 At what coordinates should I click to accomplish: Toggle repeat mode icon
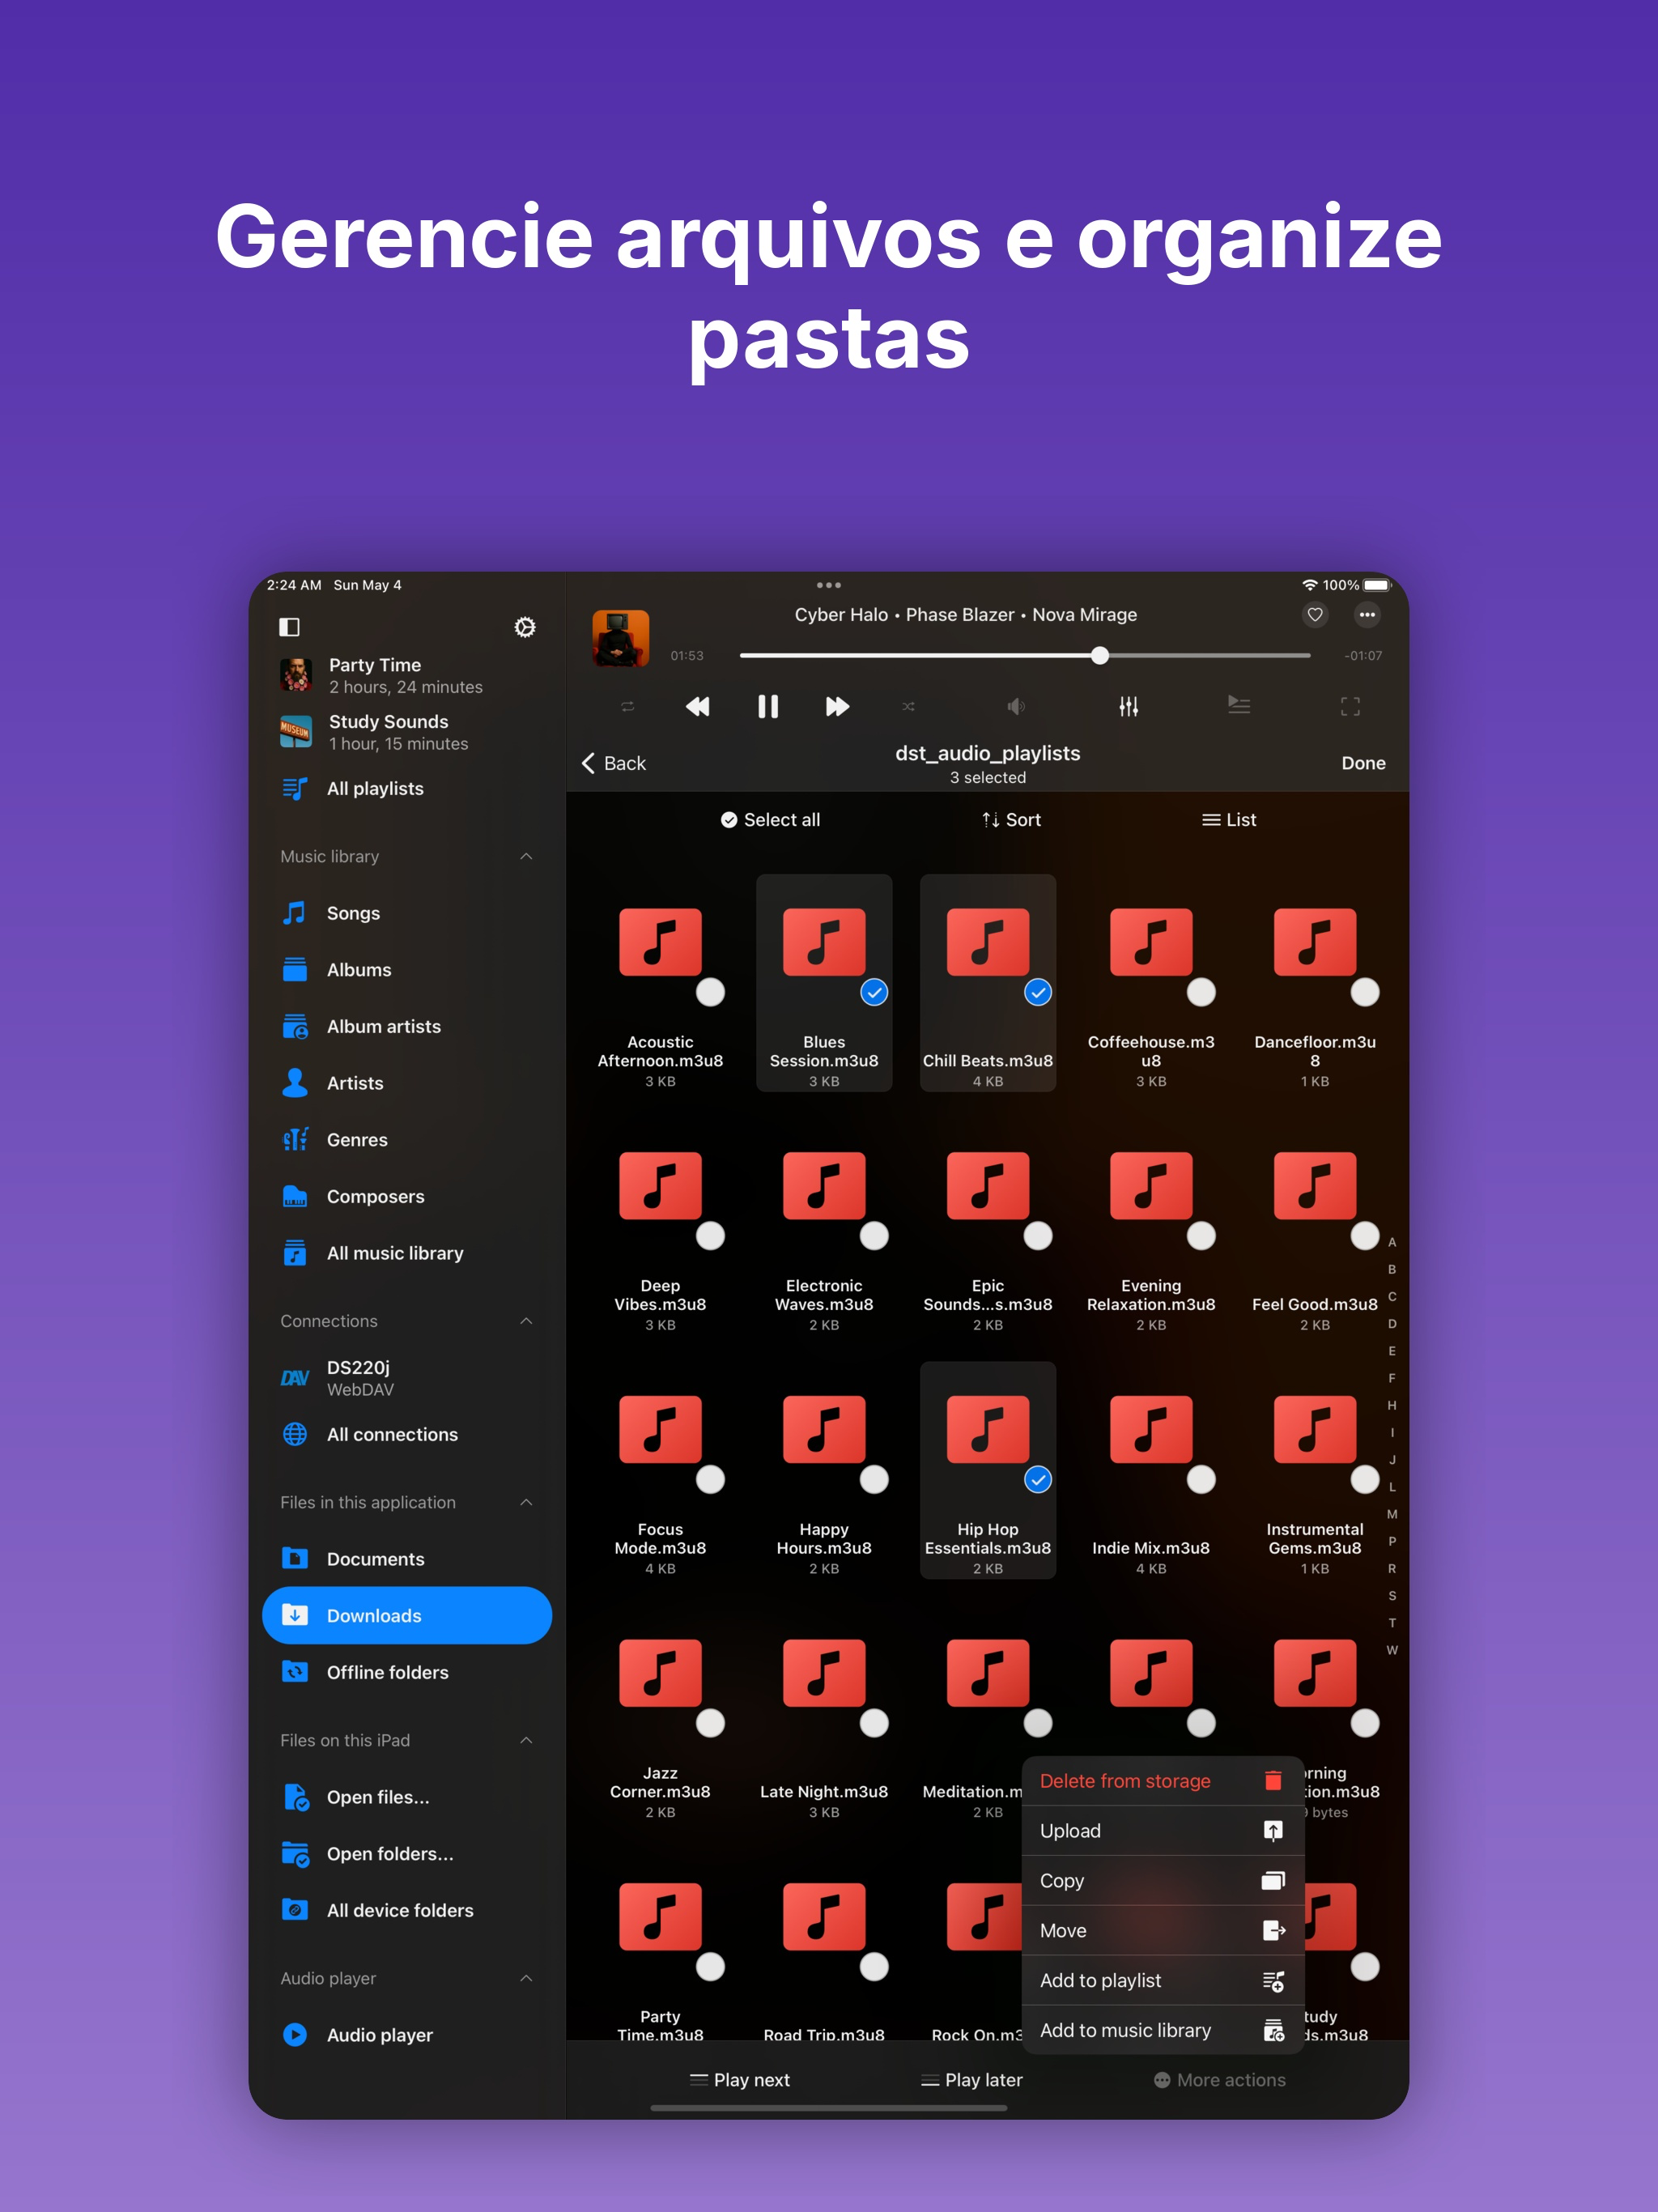click(x=628, y=707)
